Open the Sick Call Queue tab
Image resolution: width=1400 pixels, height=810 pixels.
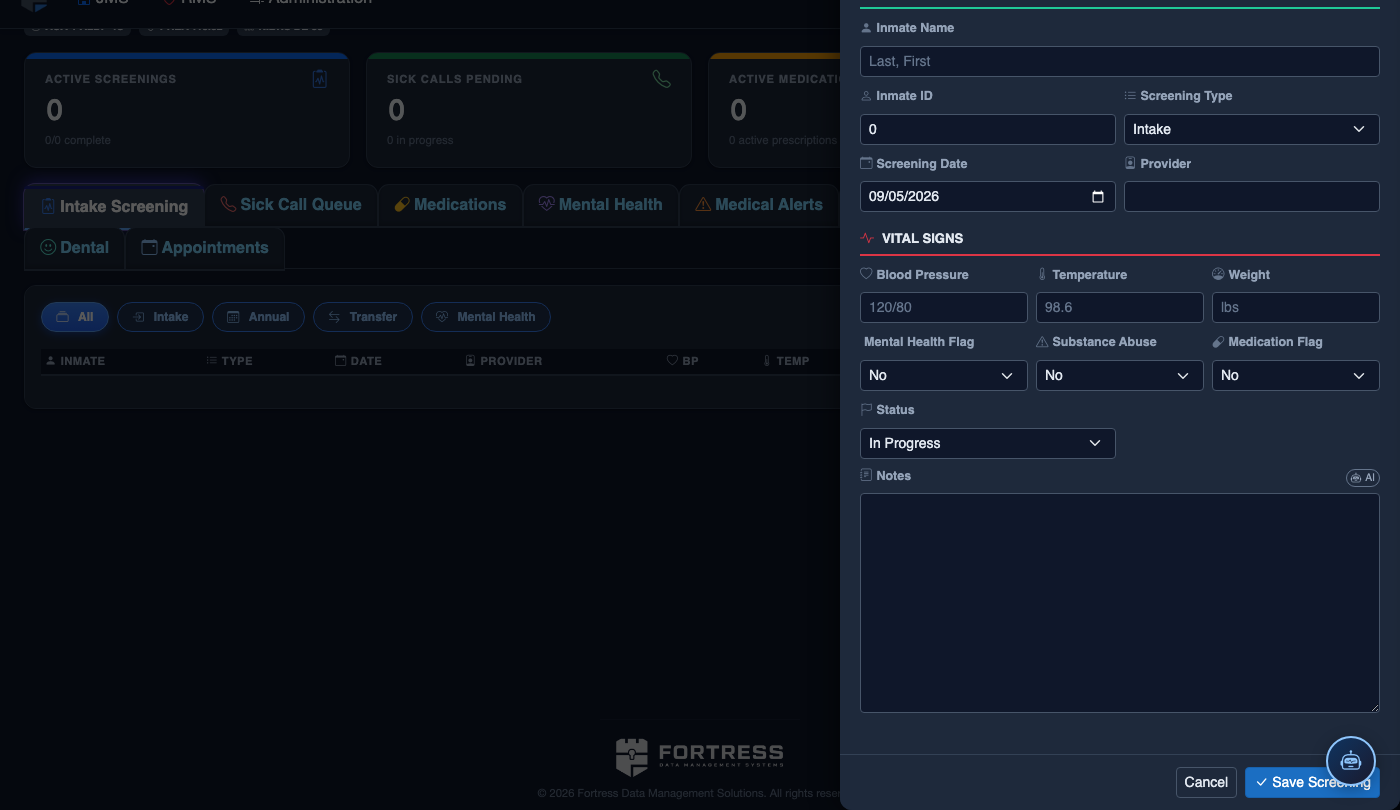[x=290, y=205]
